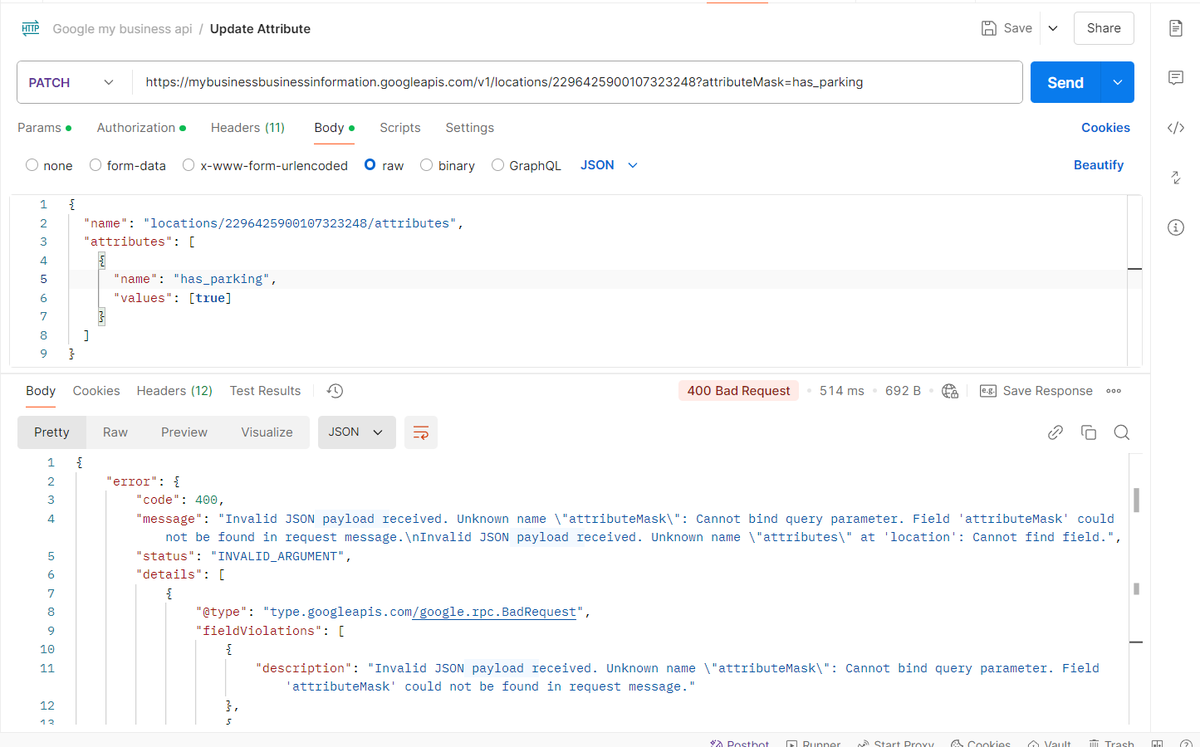This screenshot has width=1200, height=747.
Task: Click the Save floppy disk icon
Action: (989, 28)
